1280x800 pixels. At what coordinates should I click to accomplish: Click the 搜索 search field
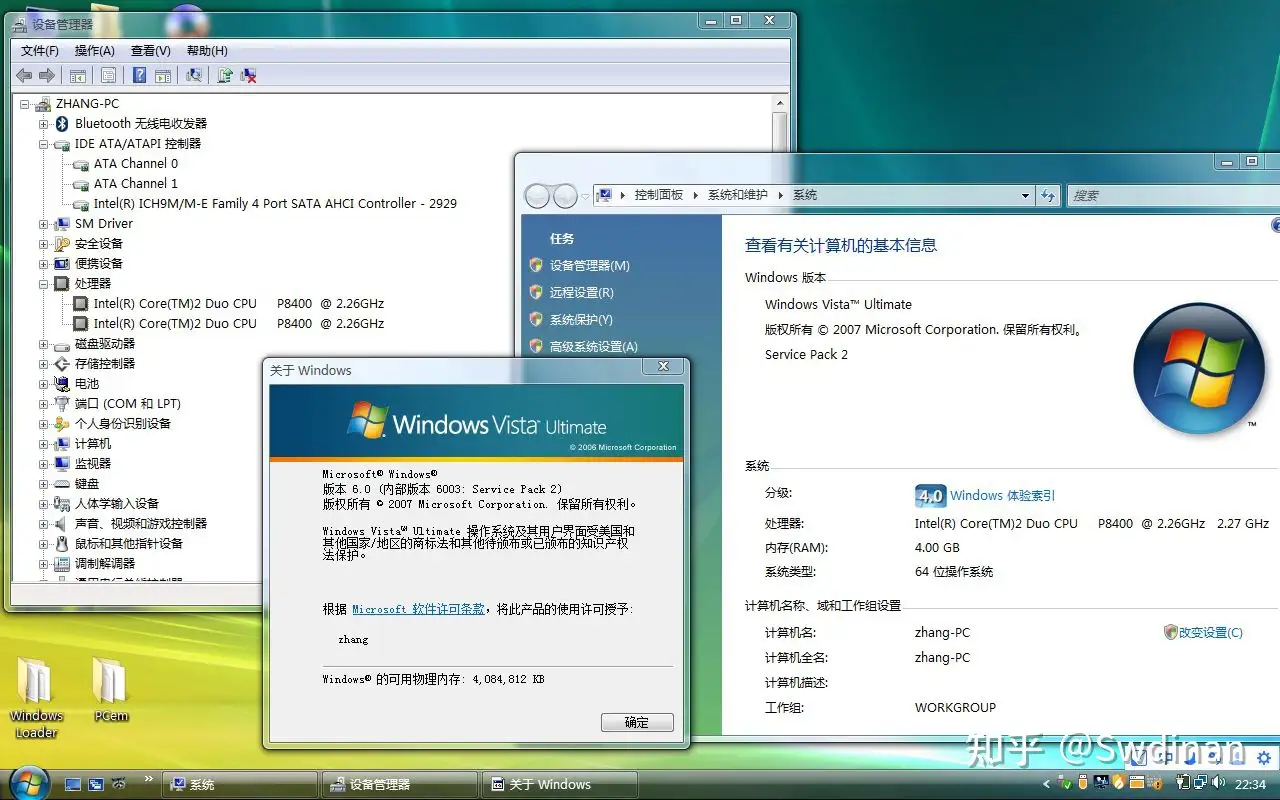click(x=1173, y=195)
